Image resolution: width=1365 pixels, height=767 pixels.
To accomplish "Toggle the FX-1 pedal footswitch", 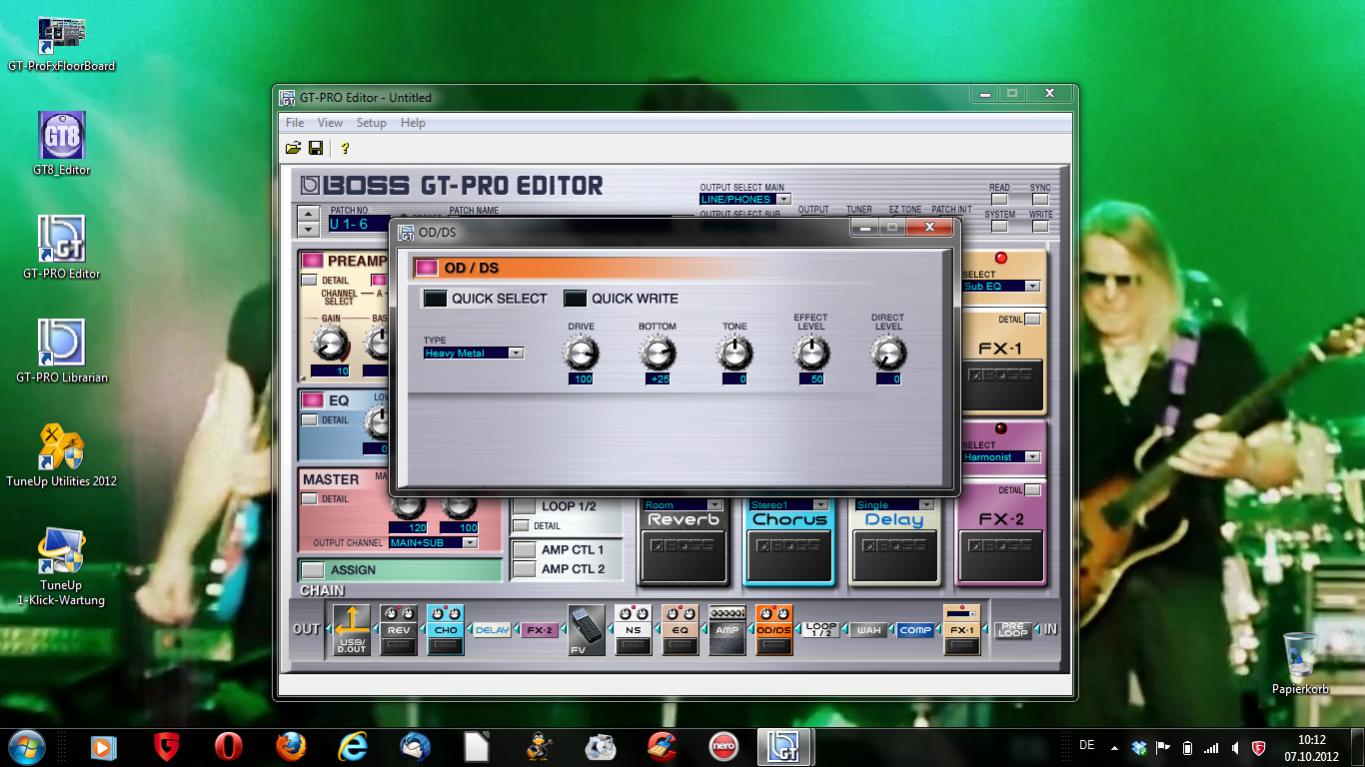I will click(x=1001, y=386).
